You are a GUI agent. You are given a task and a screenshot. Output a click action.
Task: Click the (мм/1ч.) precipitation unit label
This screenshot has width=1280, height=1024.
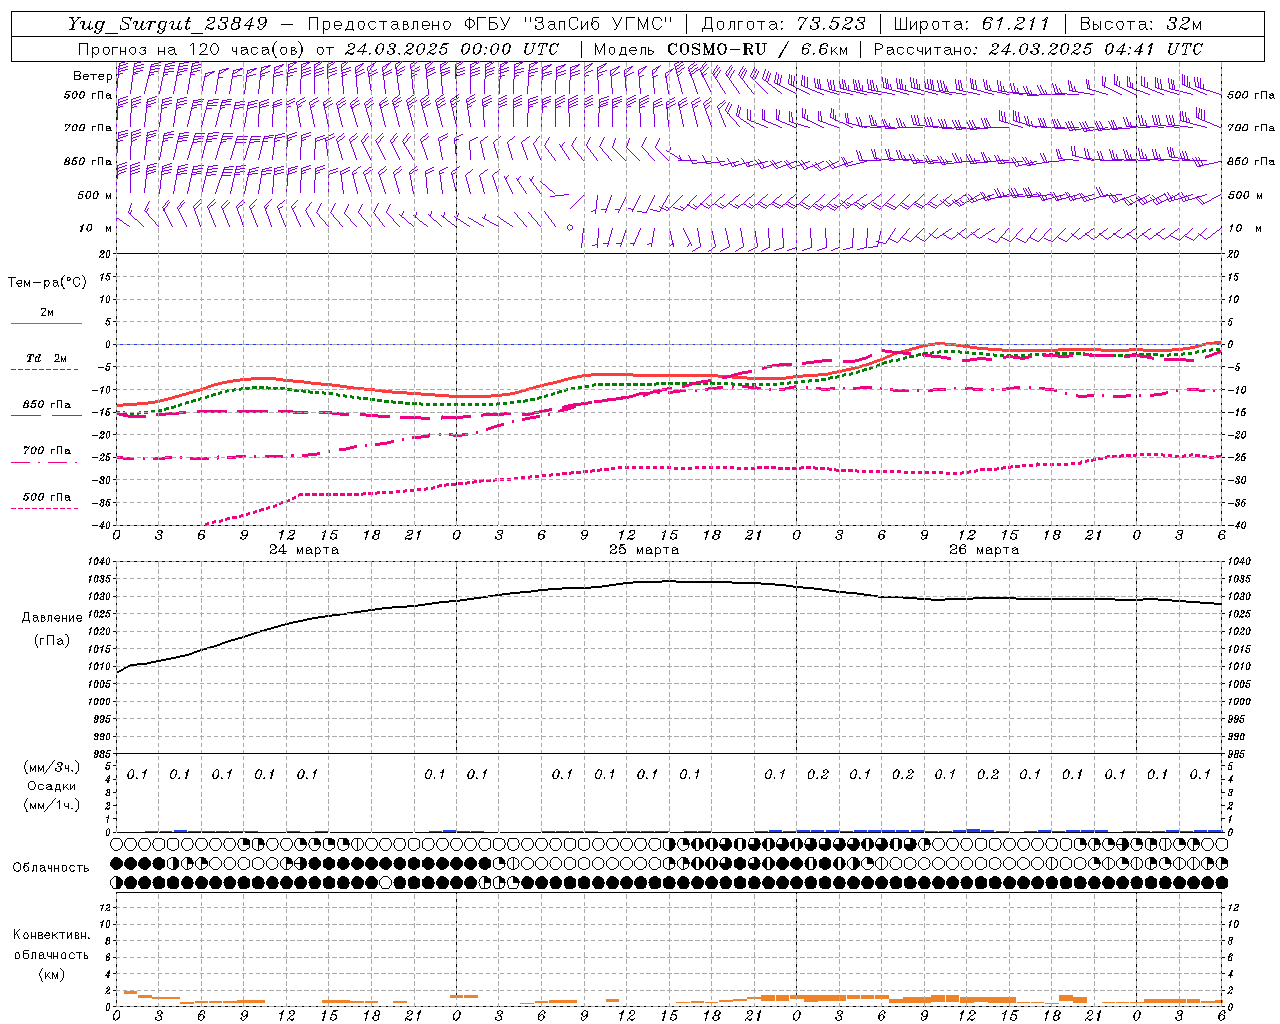52,805
